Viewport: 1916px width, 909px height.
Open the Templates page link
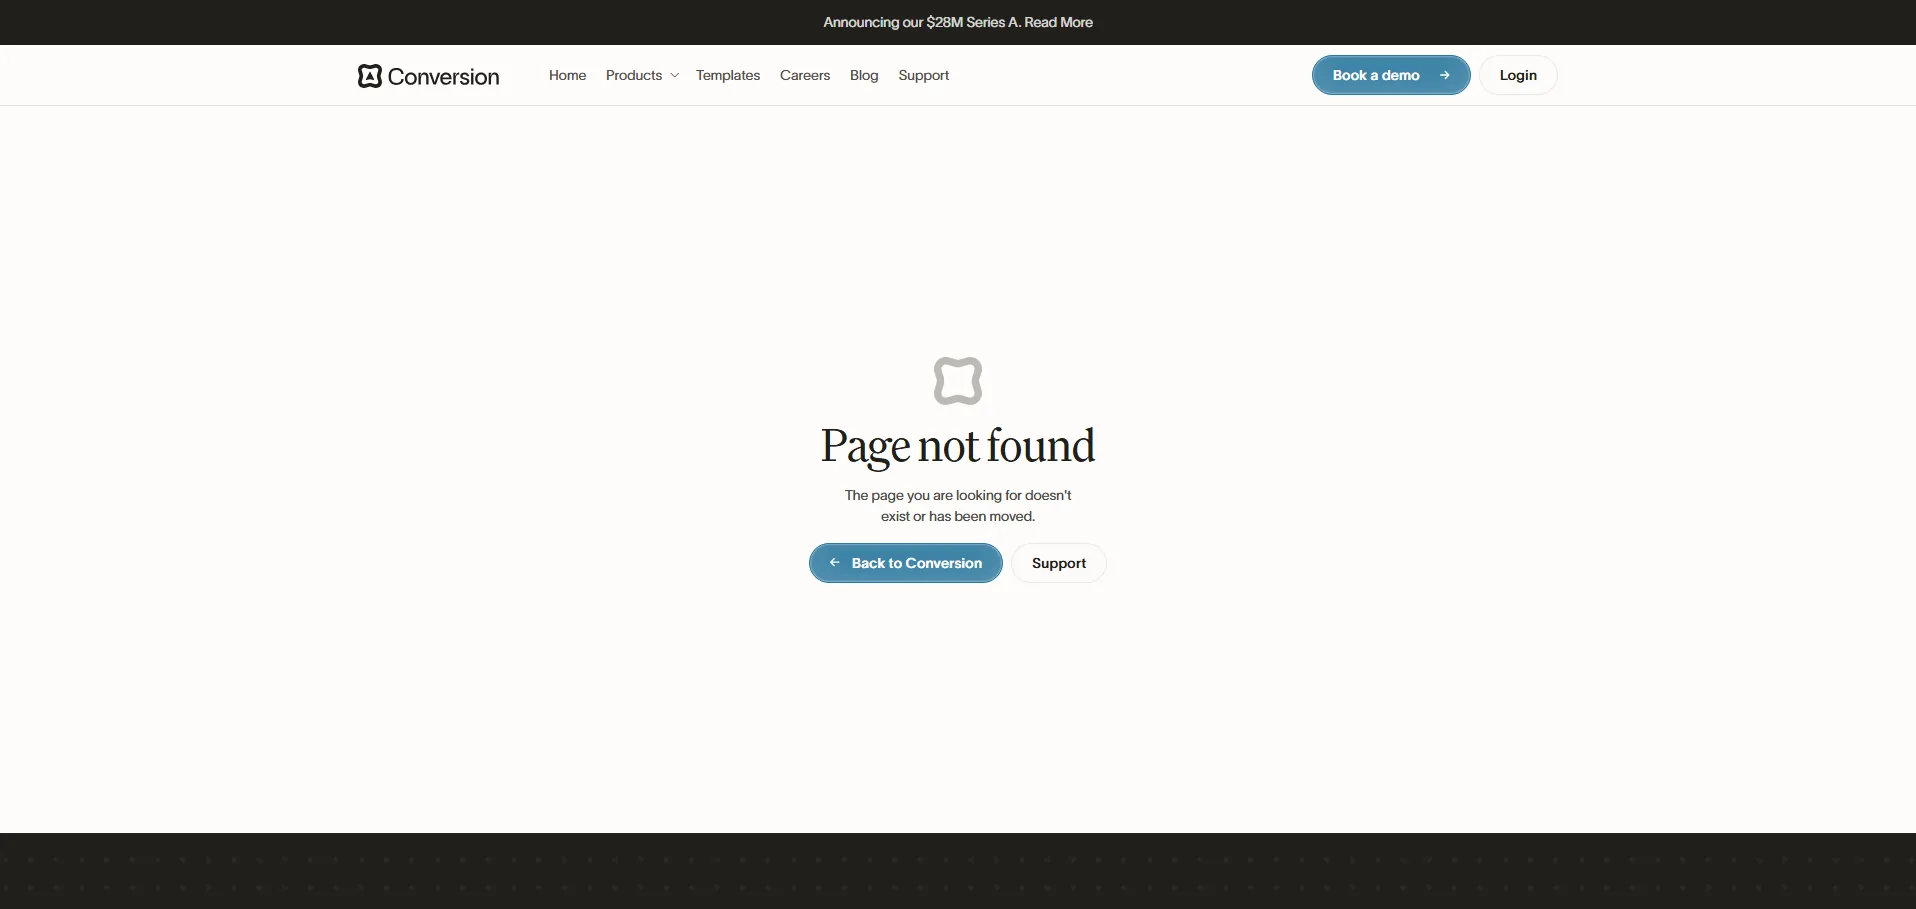click(x=727, y=75)
